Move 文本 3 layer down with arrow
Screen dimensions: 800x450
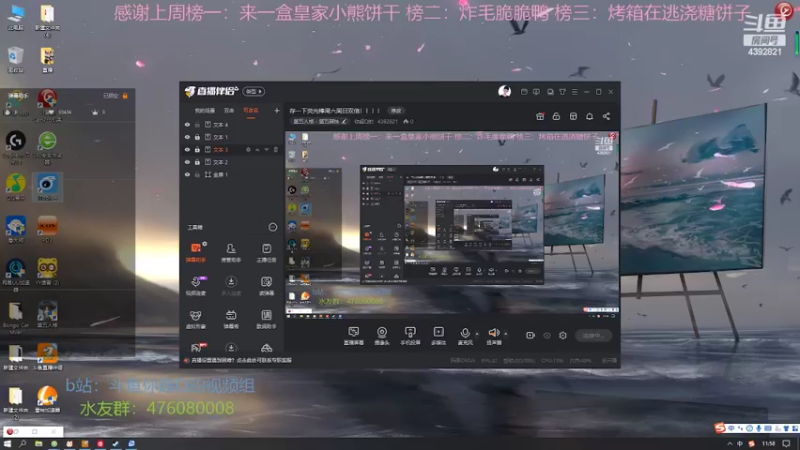tap(266, 149)
